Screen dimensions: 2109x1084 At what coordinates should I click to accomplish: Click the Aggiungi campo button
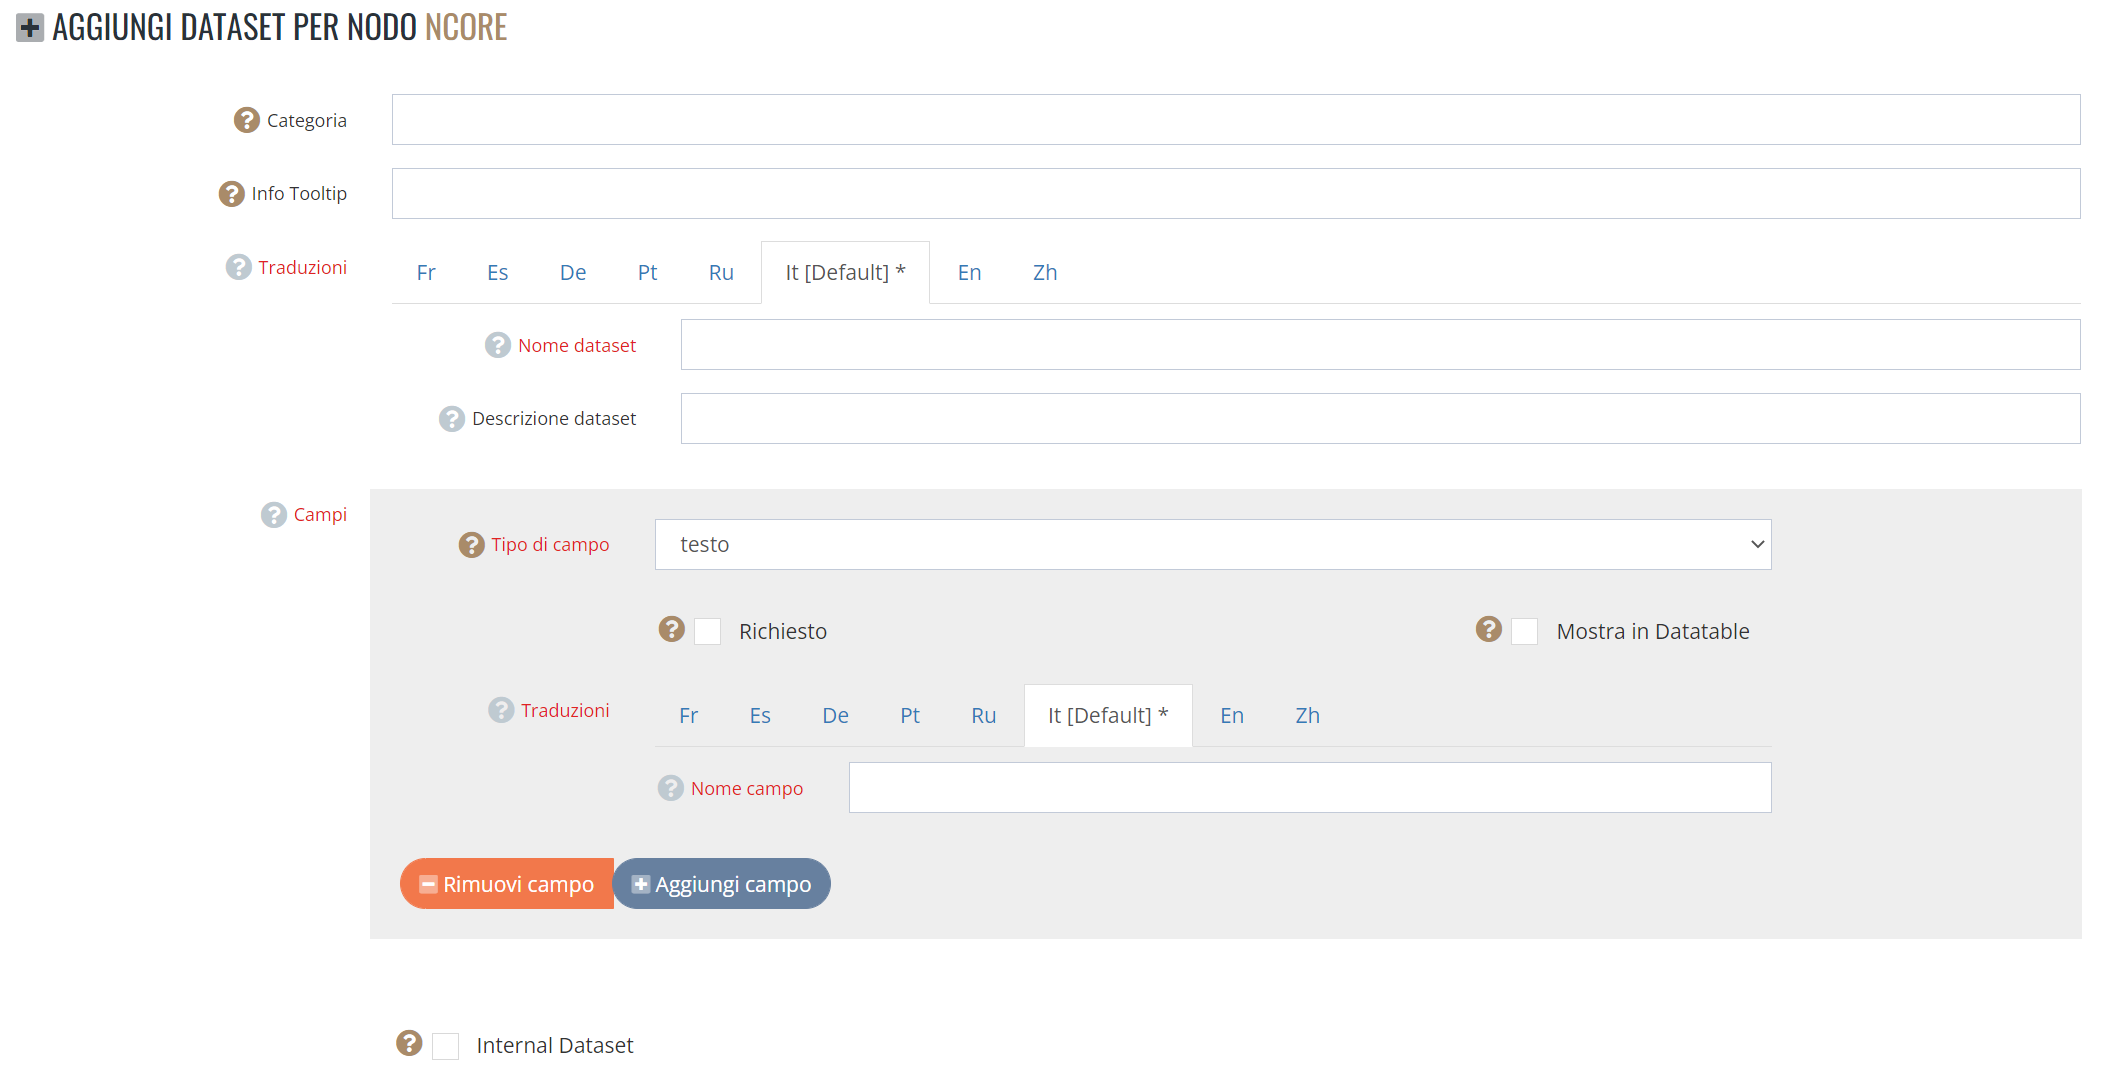pyautogui.click(x=722, y=884)
